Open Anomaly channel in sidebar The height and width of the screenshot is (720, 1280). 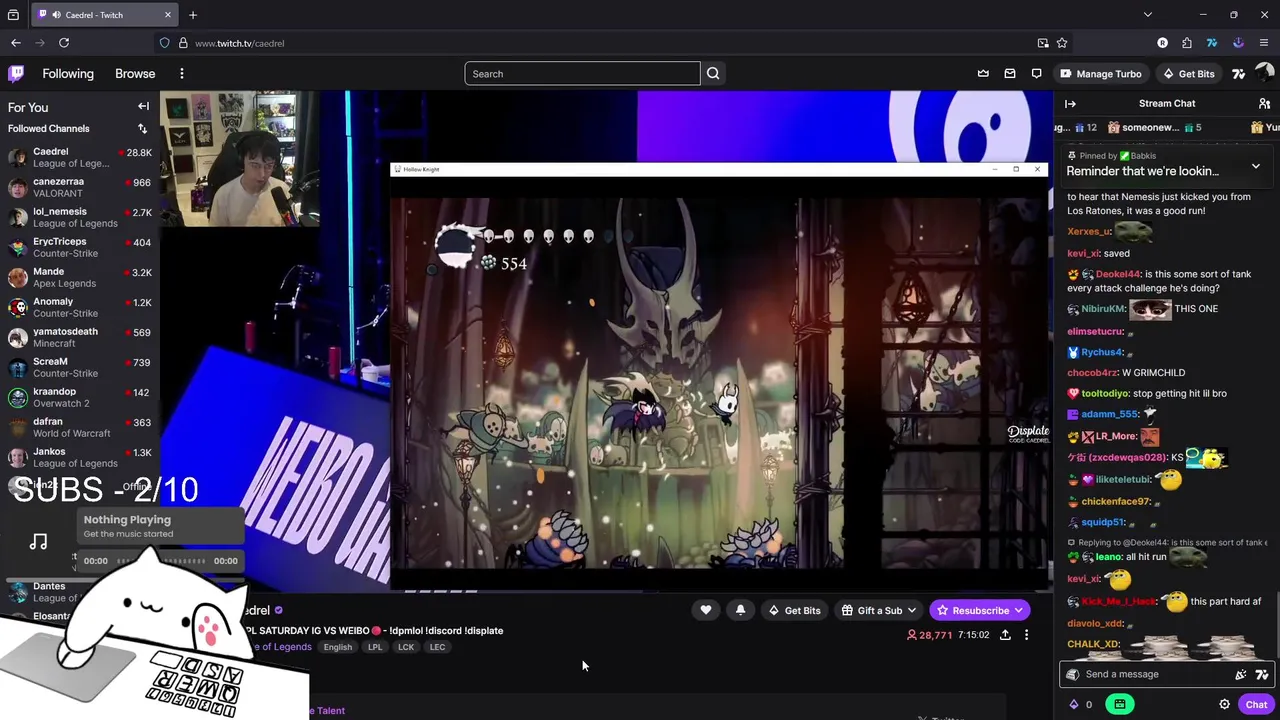[x=80, y=307]
